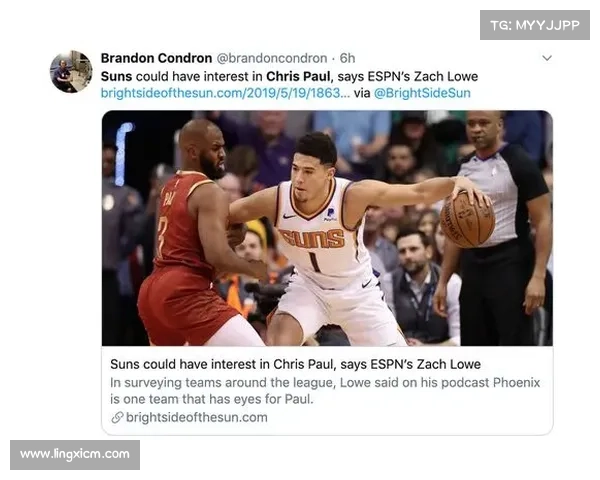This screenshot has width=600, height=480.
Task: Click the Brandon Condron display name
Action: tap(156, 58)
